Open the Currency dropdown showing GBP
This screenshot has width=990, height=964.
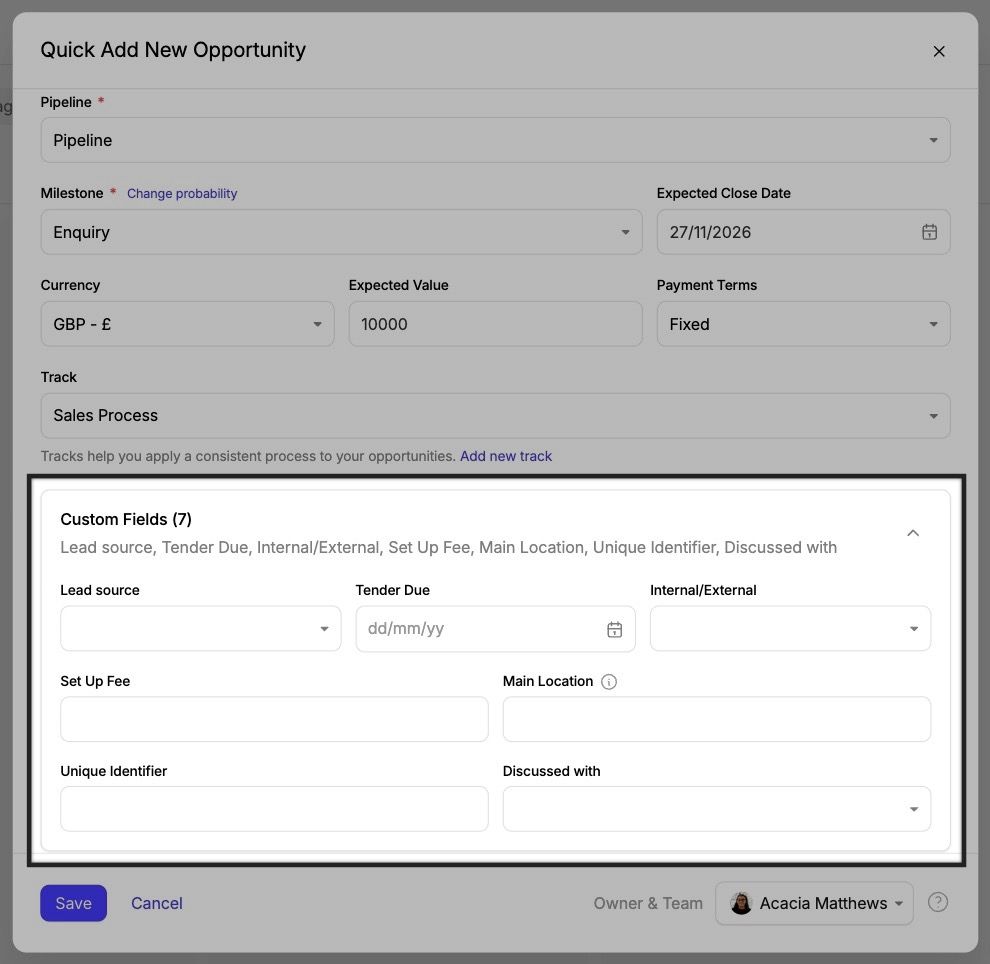coord(188,324)
